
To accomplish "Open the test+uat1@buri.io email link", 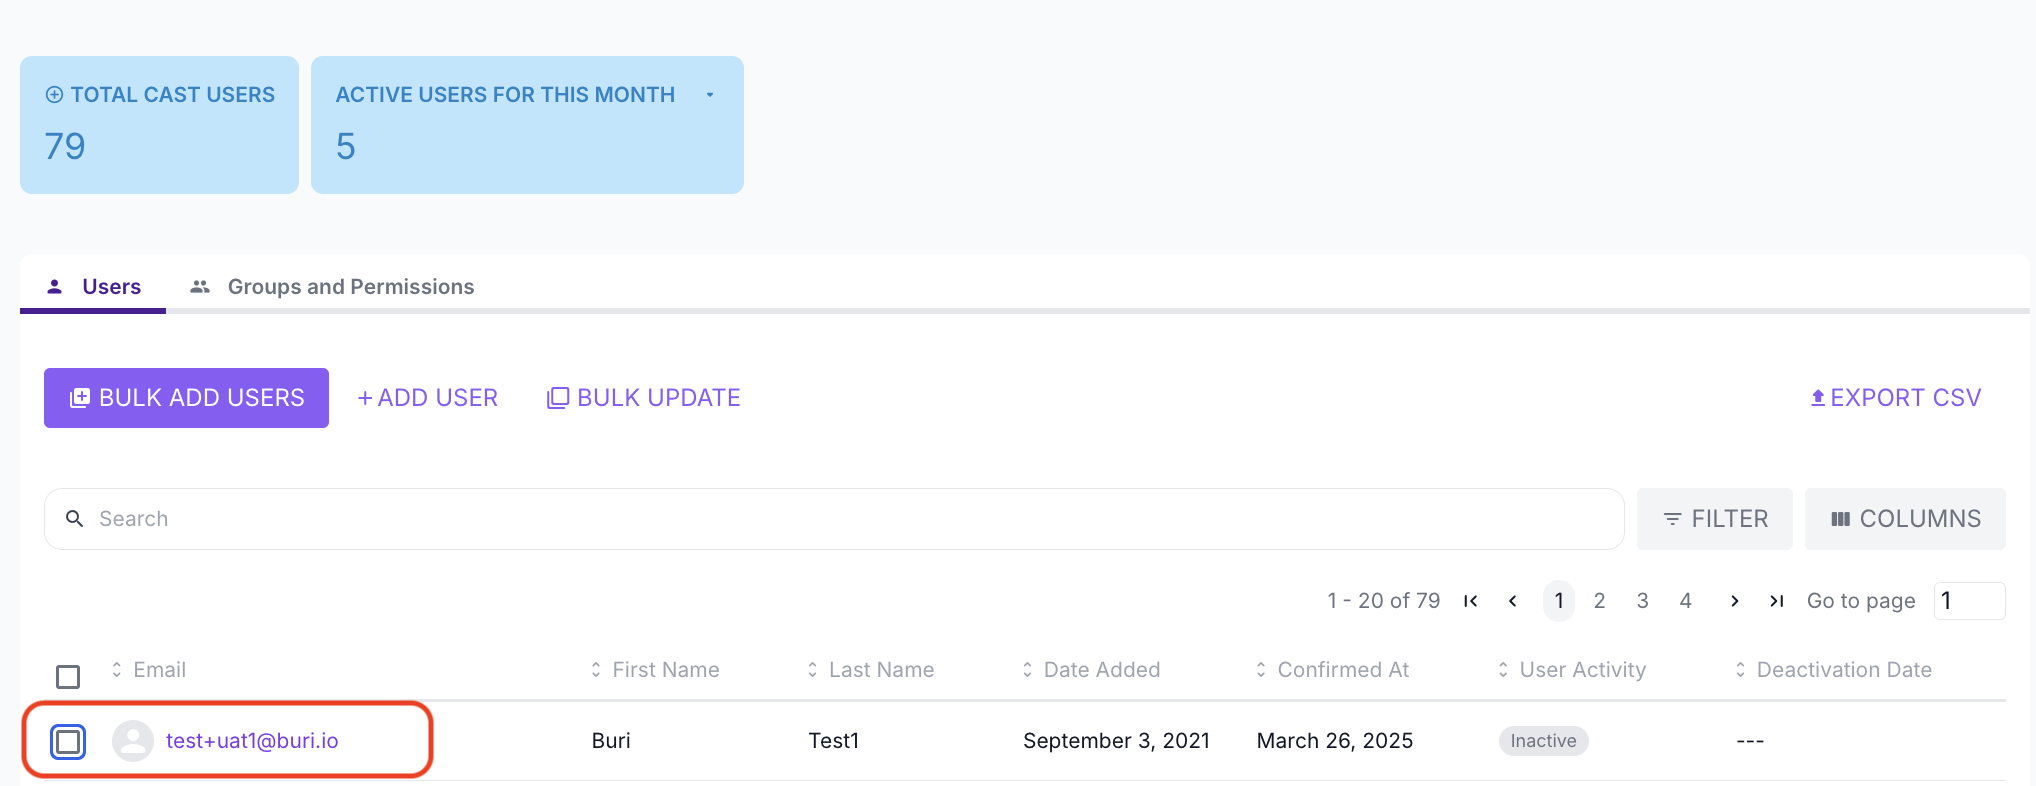I will [252, 741].
